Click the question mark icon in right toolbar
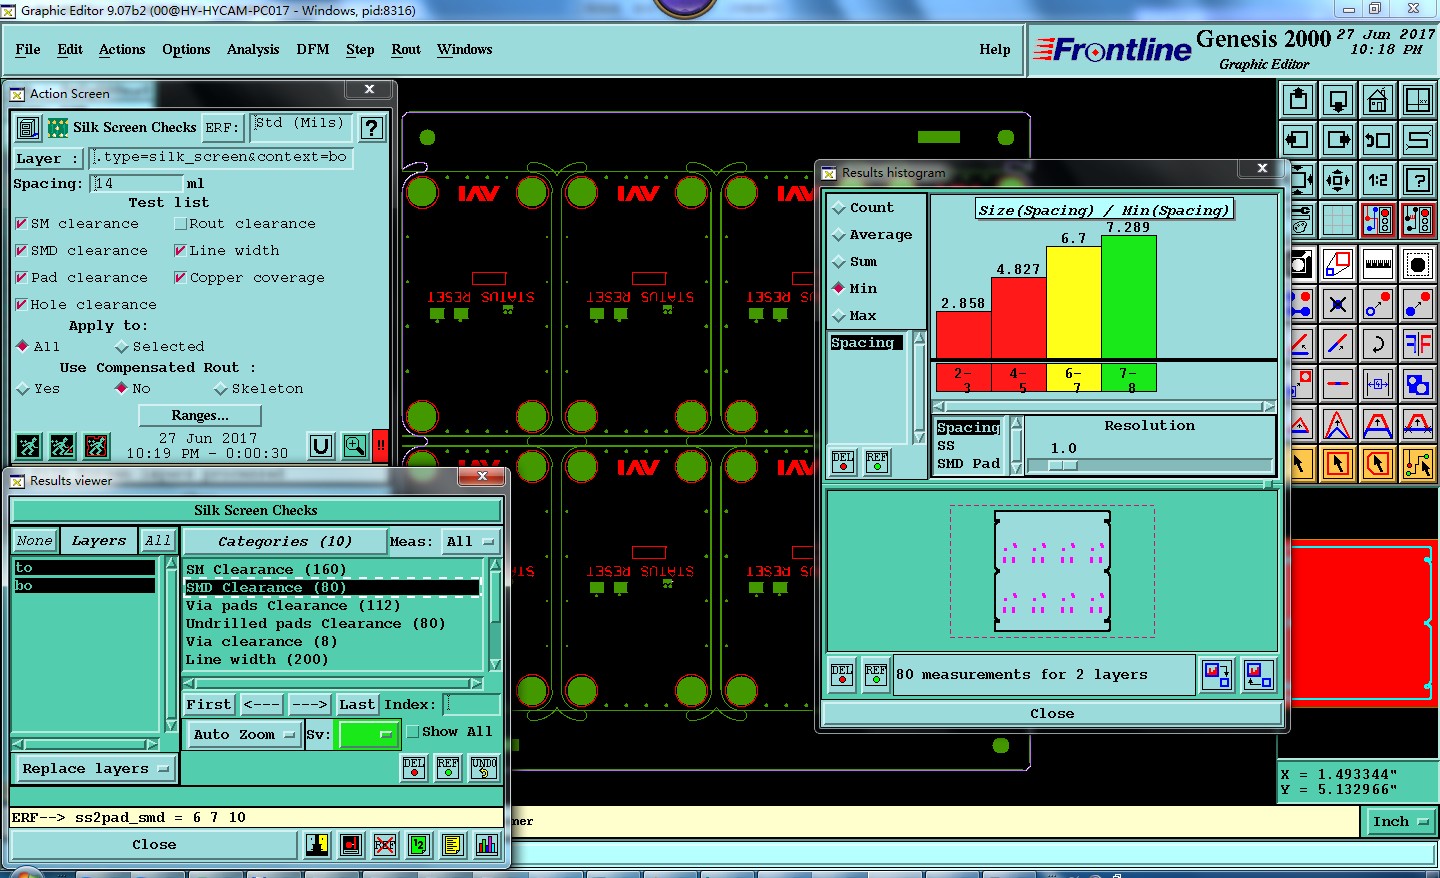Image resolution: width=1440 pixels, height=878 pixels. click(1417, 180)
